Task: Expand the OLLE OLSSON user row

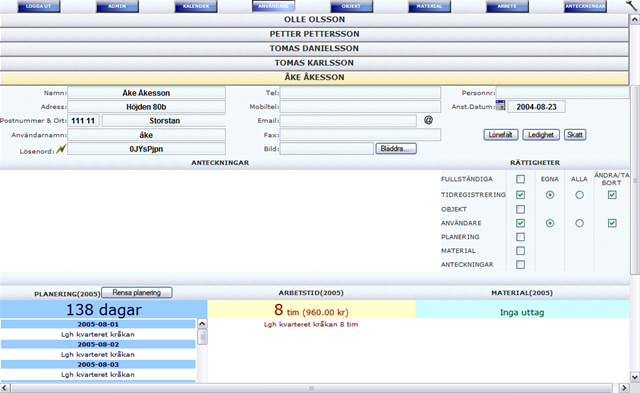Action: pyautogui.click(x=314, y=20)
